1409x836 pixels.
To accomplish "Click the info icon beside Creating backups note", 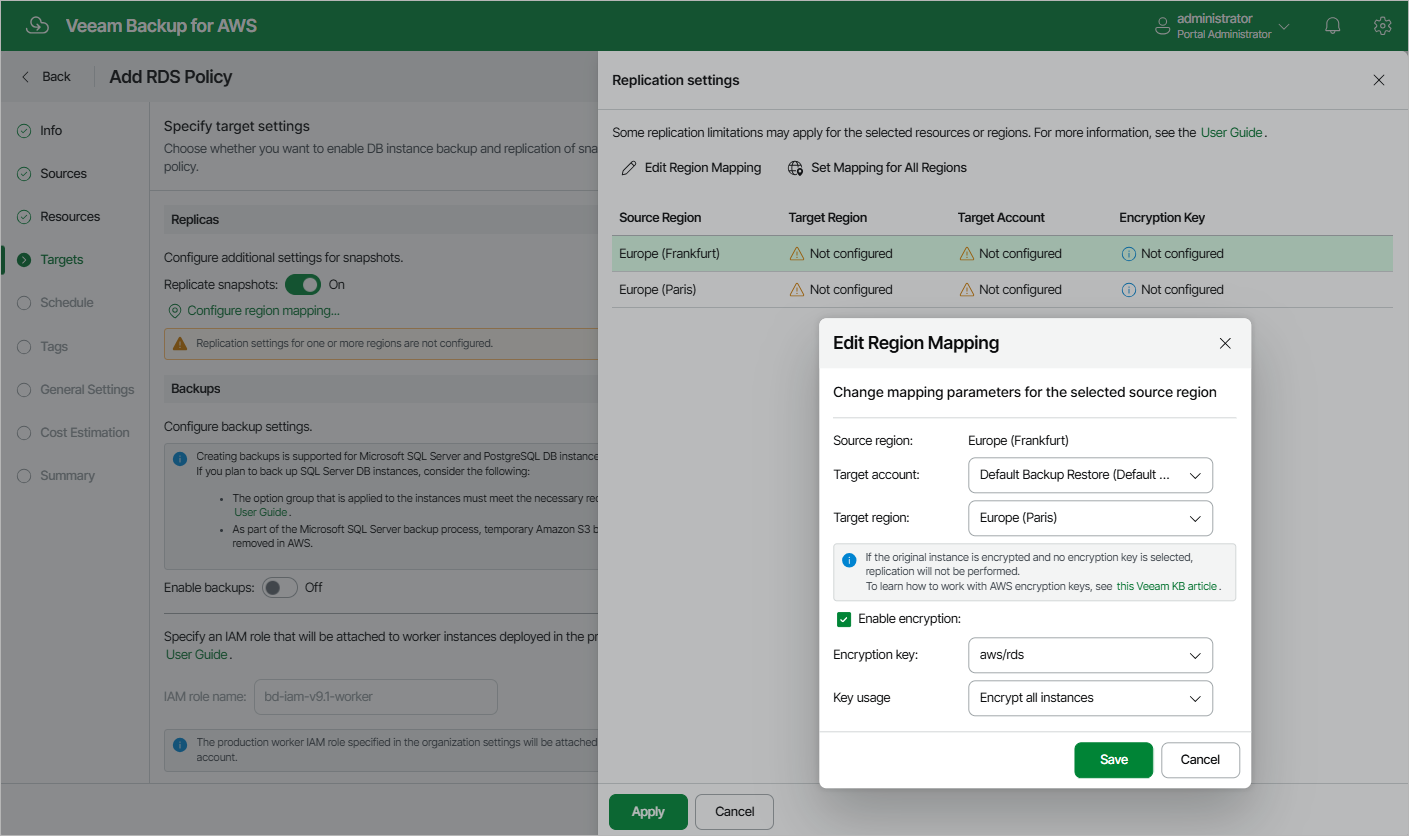I will [180, 459].
